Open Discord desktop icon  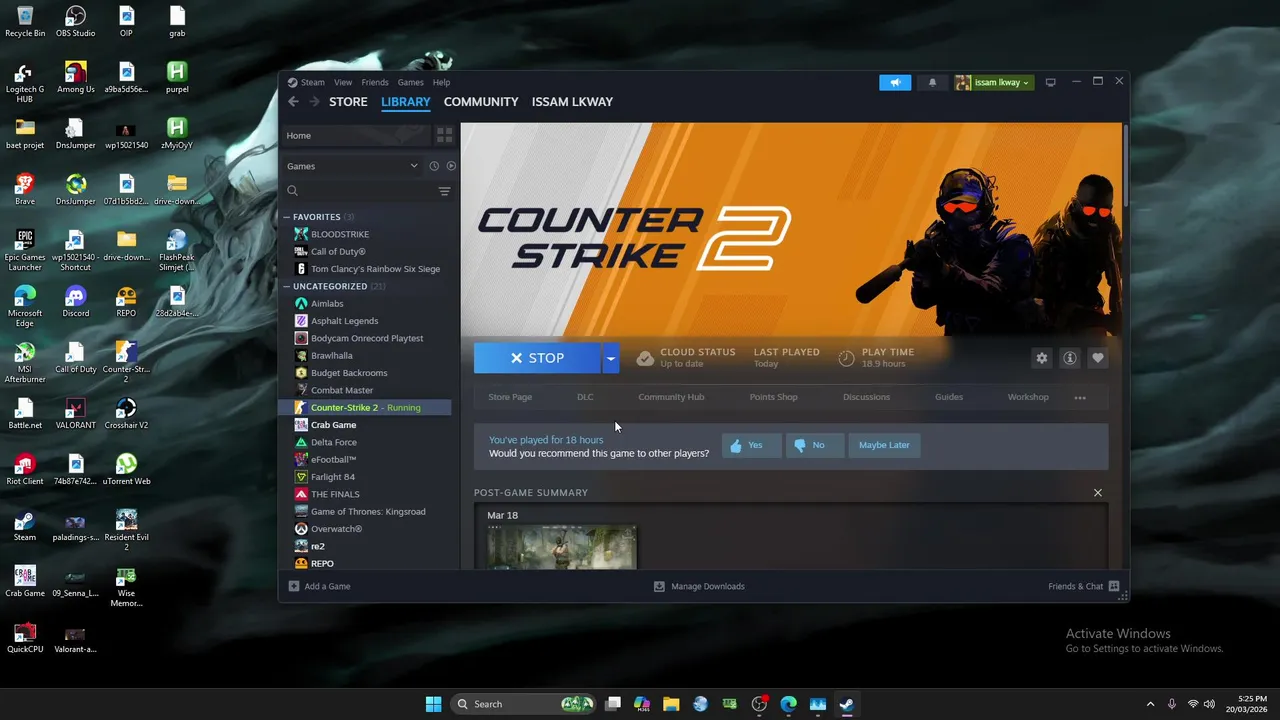(75, 302)
